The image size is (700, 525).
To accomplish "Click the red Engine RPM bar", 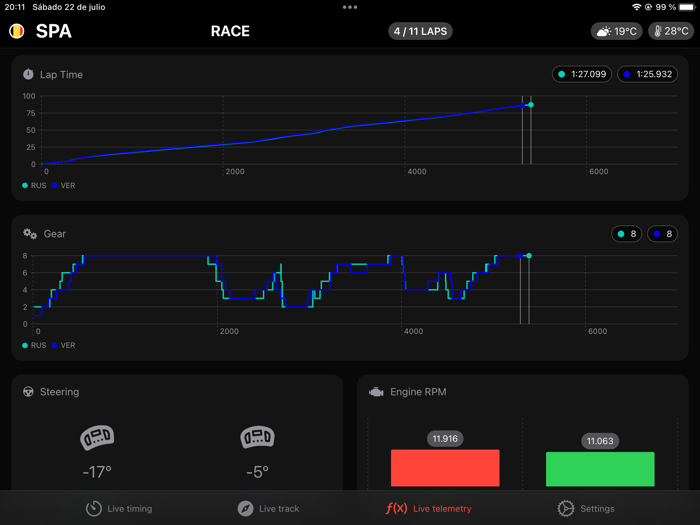I will point(445,468).
